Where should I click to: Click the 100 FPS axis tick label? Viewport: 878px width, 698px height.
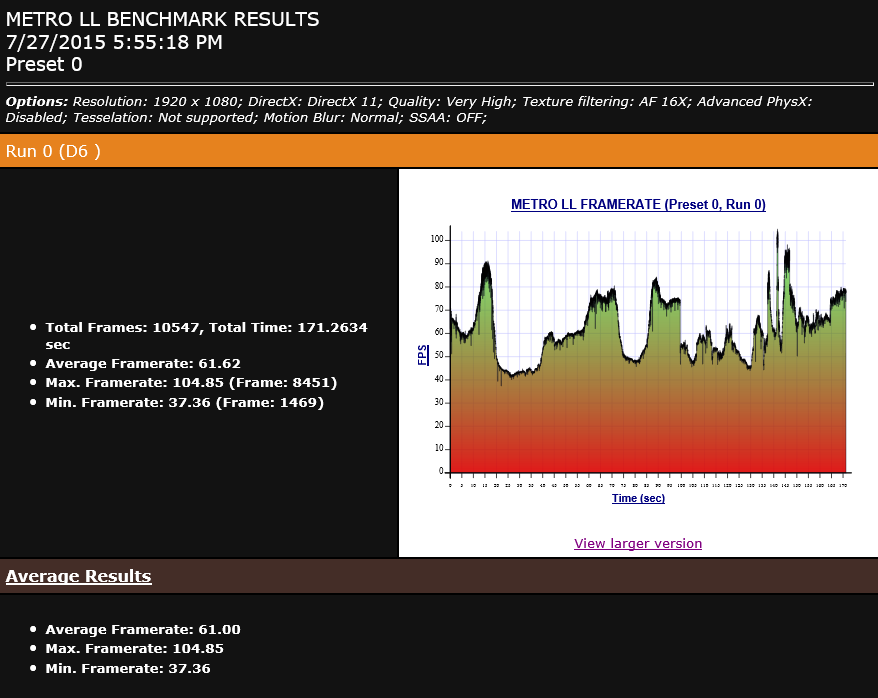(x=436, y=239)
